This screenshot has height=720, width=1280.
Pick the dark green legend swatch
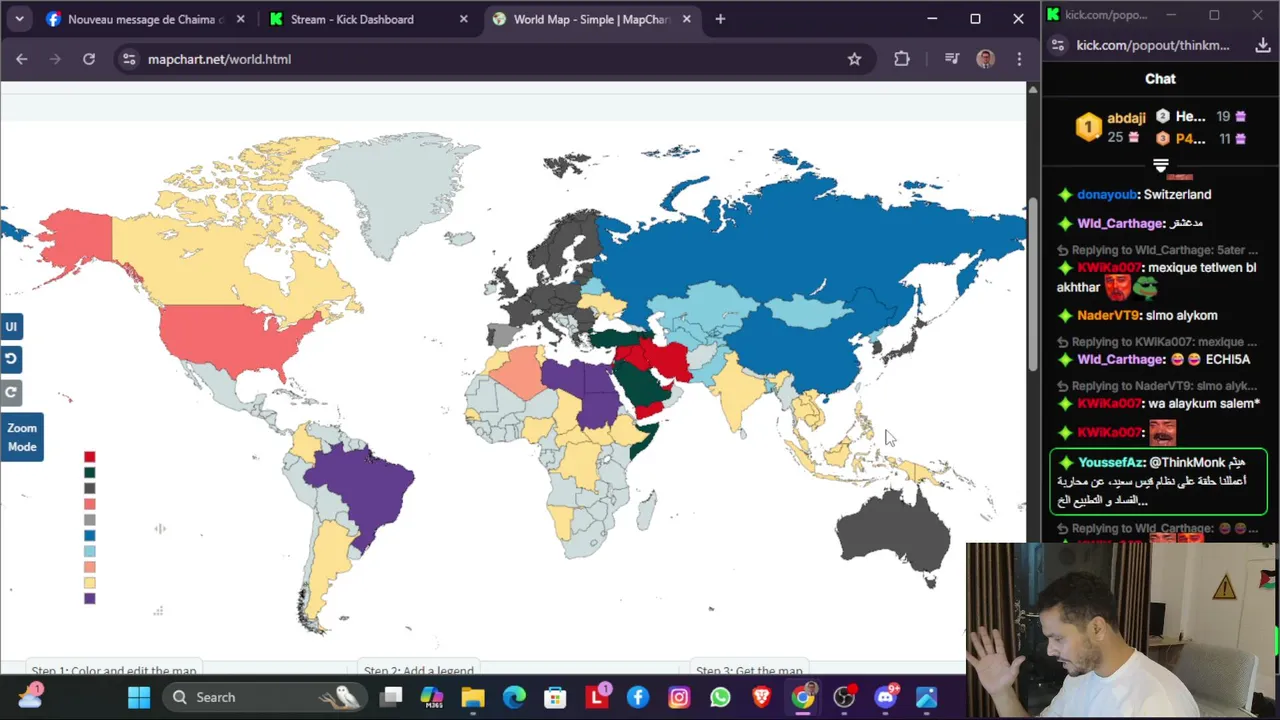(x=89, y=473)
